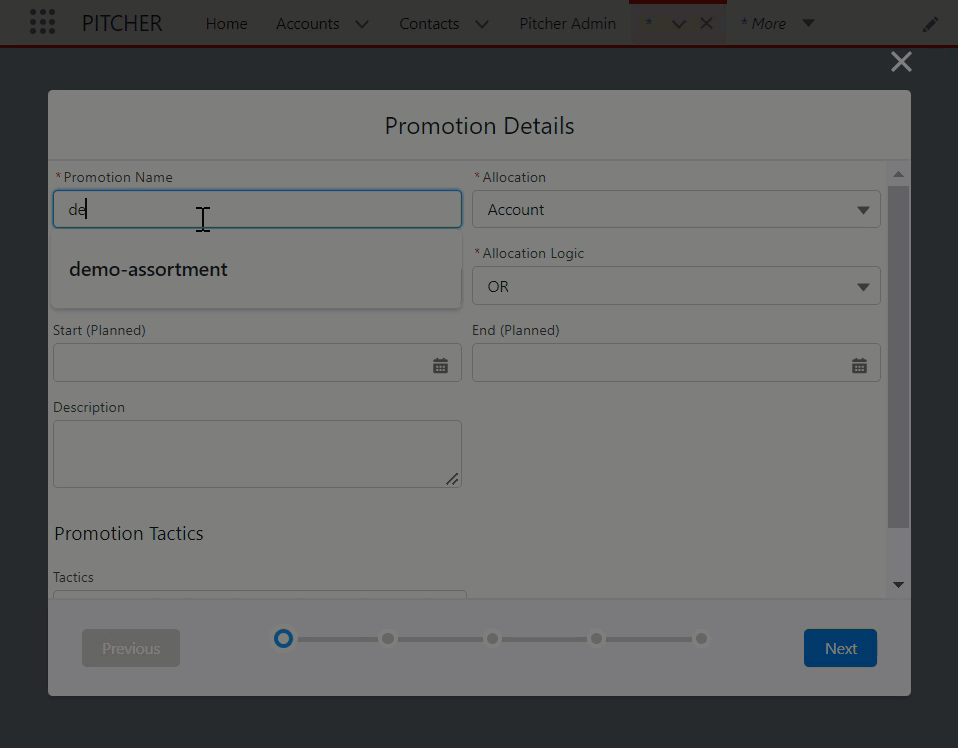
Task: Open the Pitcher Admin tab
Action: click(567, 24)
